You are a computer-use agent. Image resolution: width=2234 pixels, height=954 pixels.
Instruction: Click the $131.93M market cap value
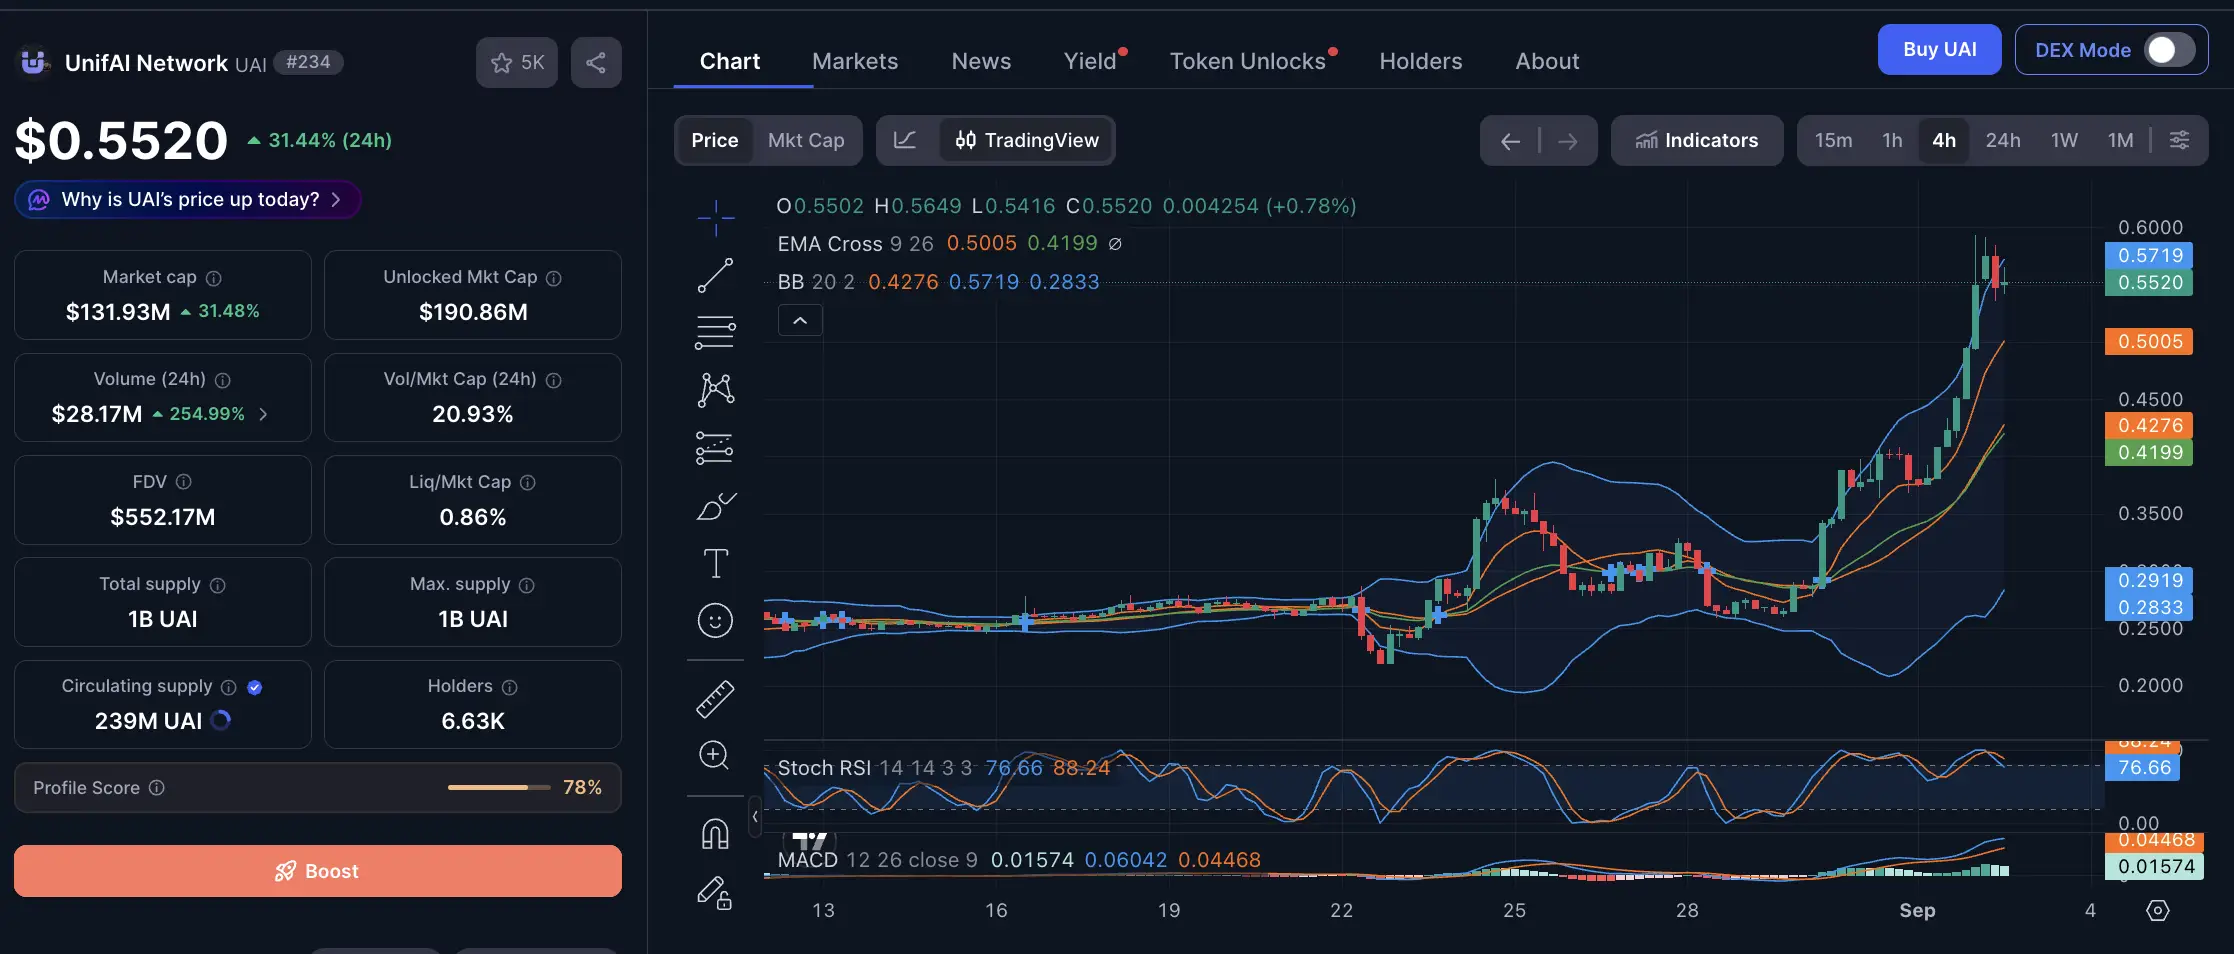tap(118, 312)
